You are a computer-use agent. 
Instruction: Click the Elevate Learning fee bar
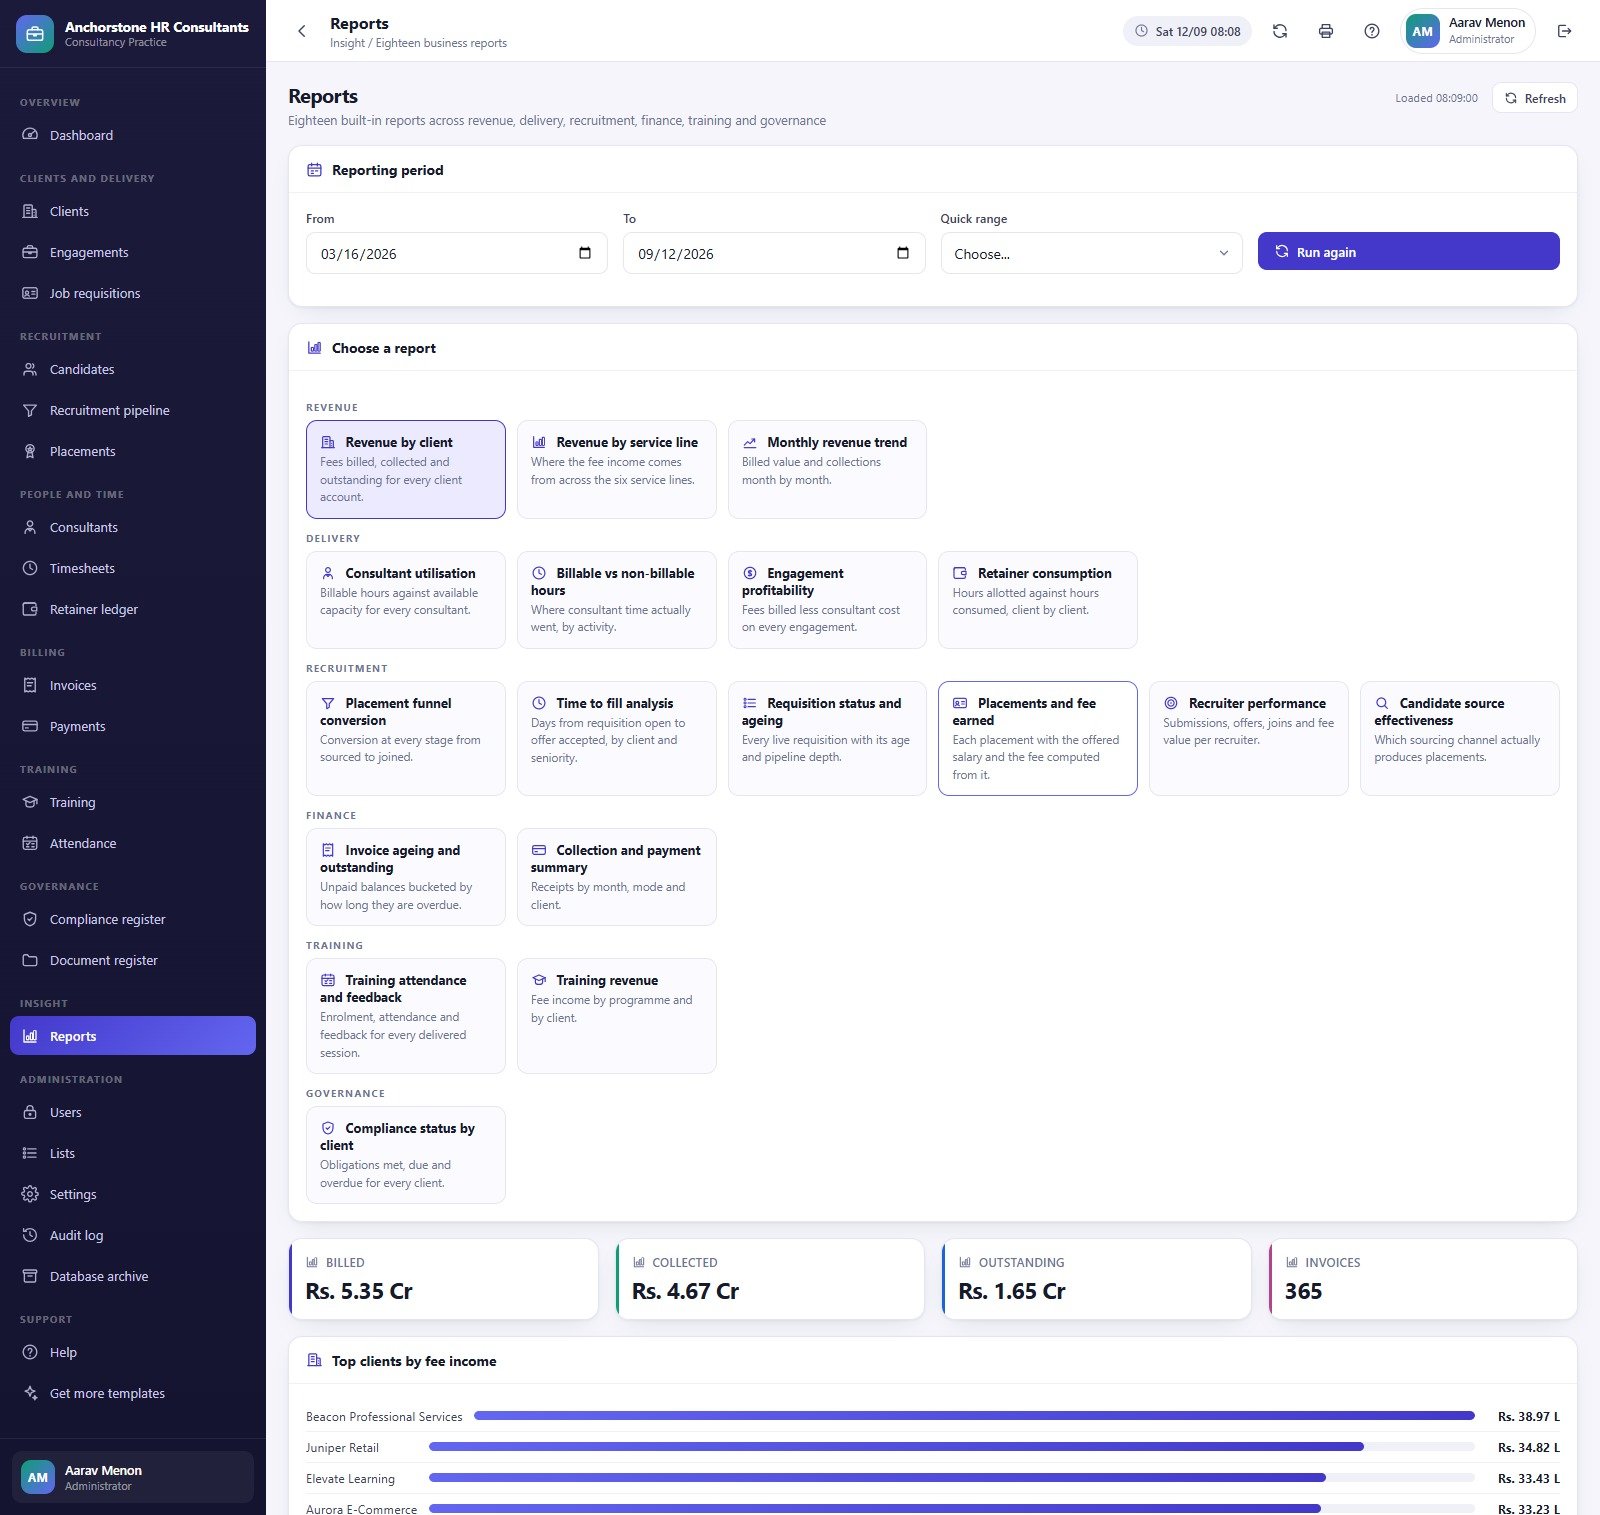point(877,1478)
